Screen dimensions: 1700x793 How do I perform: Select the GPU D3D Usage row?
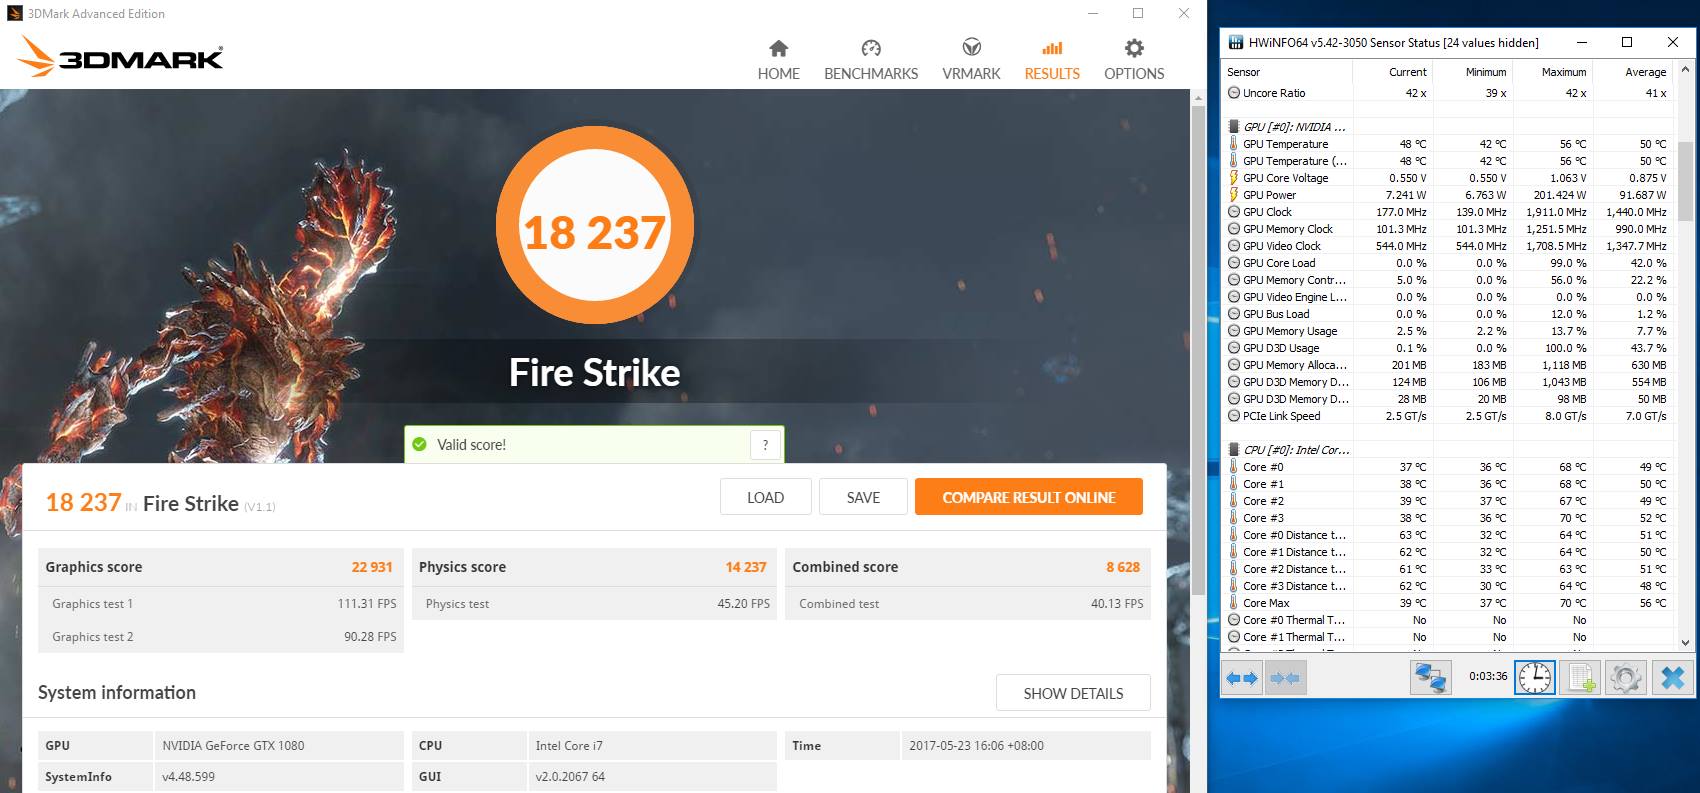1449,348
